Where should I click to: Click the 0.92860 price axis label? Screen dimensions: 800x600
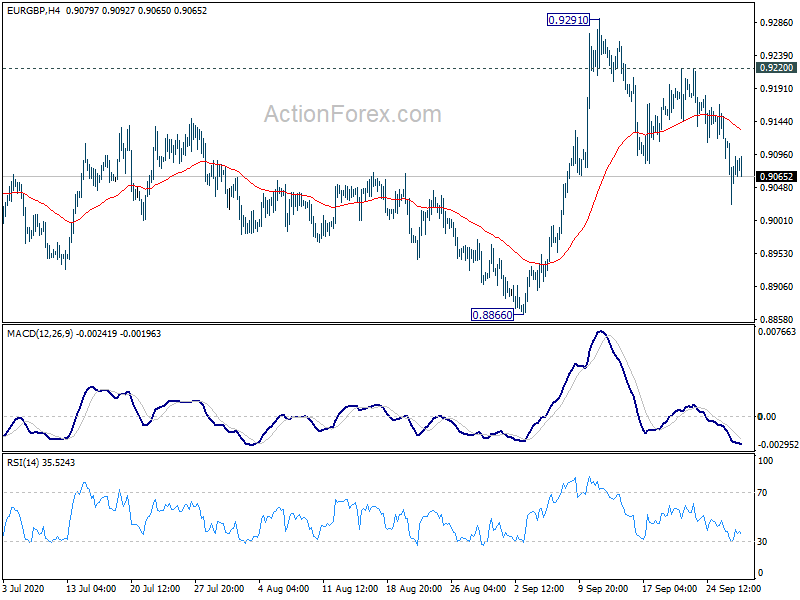pos(777,22)
